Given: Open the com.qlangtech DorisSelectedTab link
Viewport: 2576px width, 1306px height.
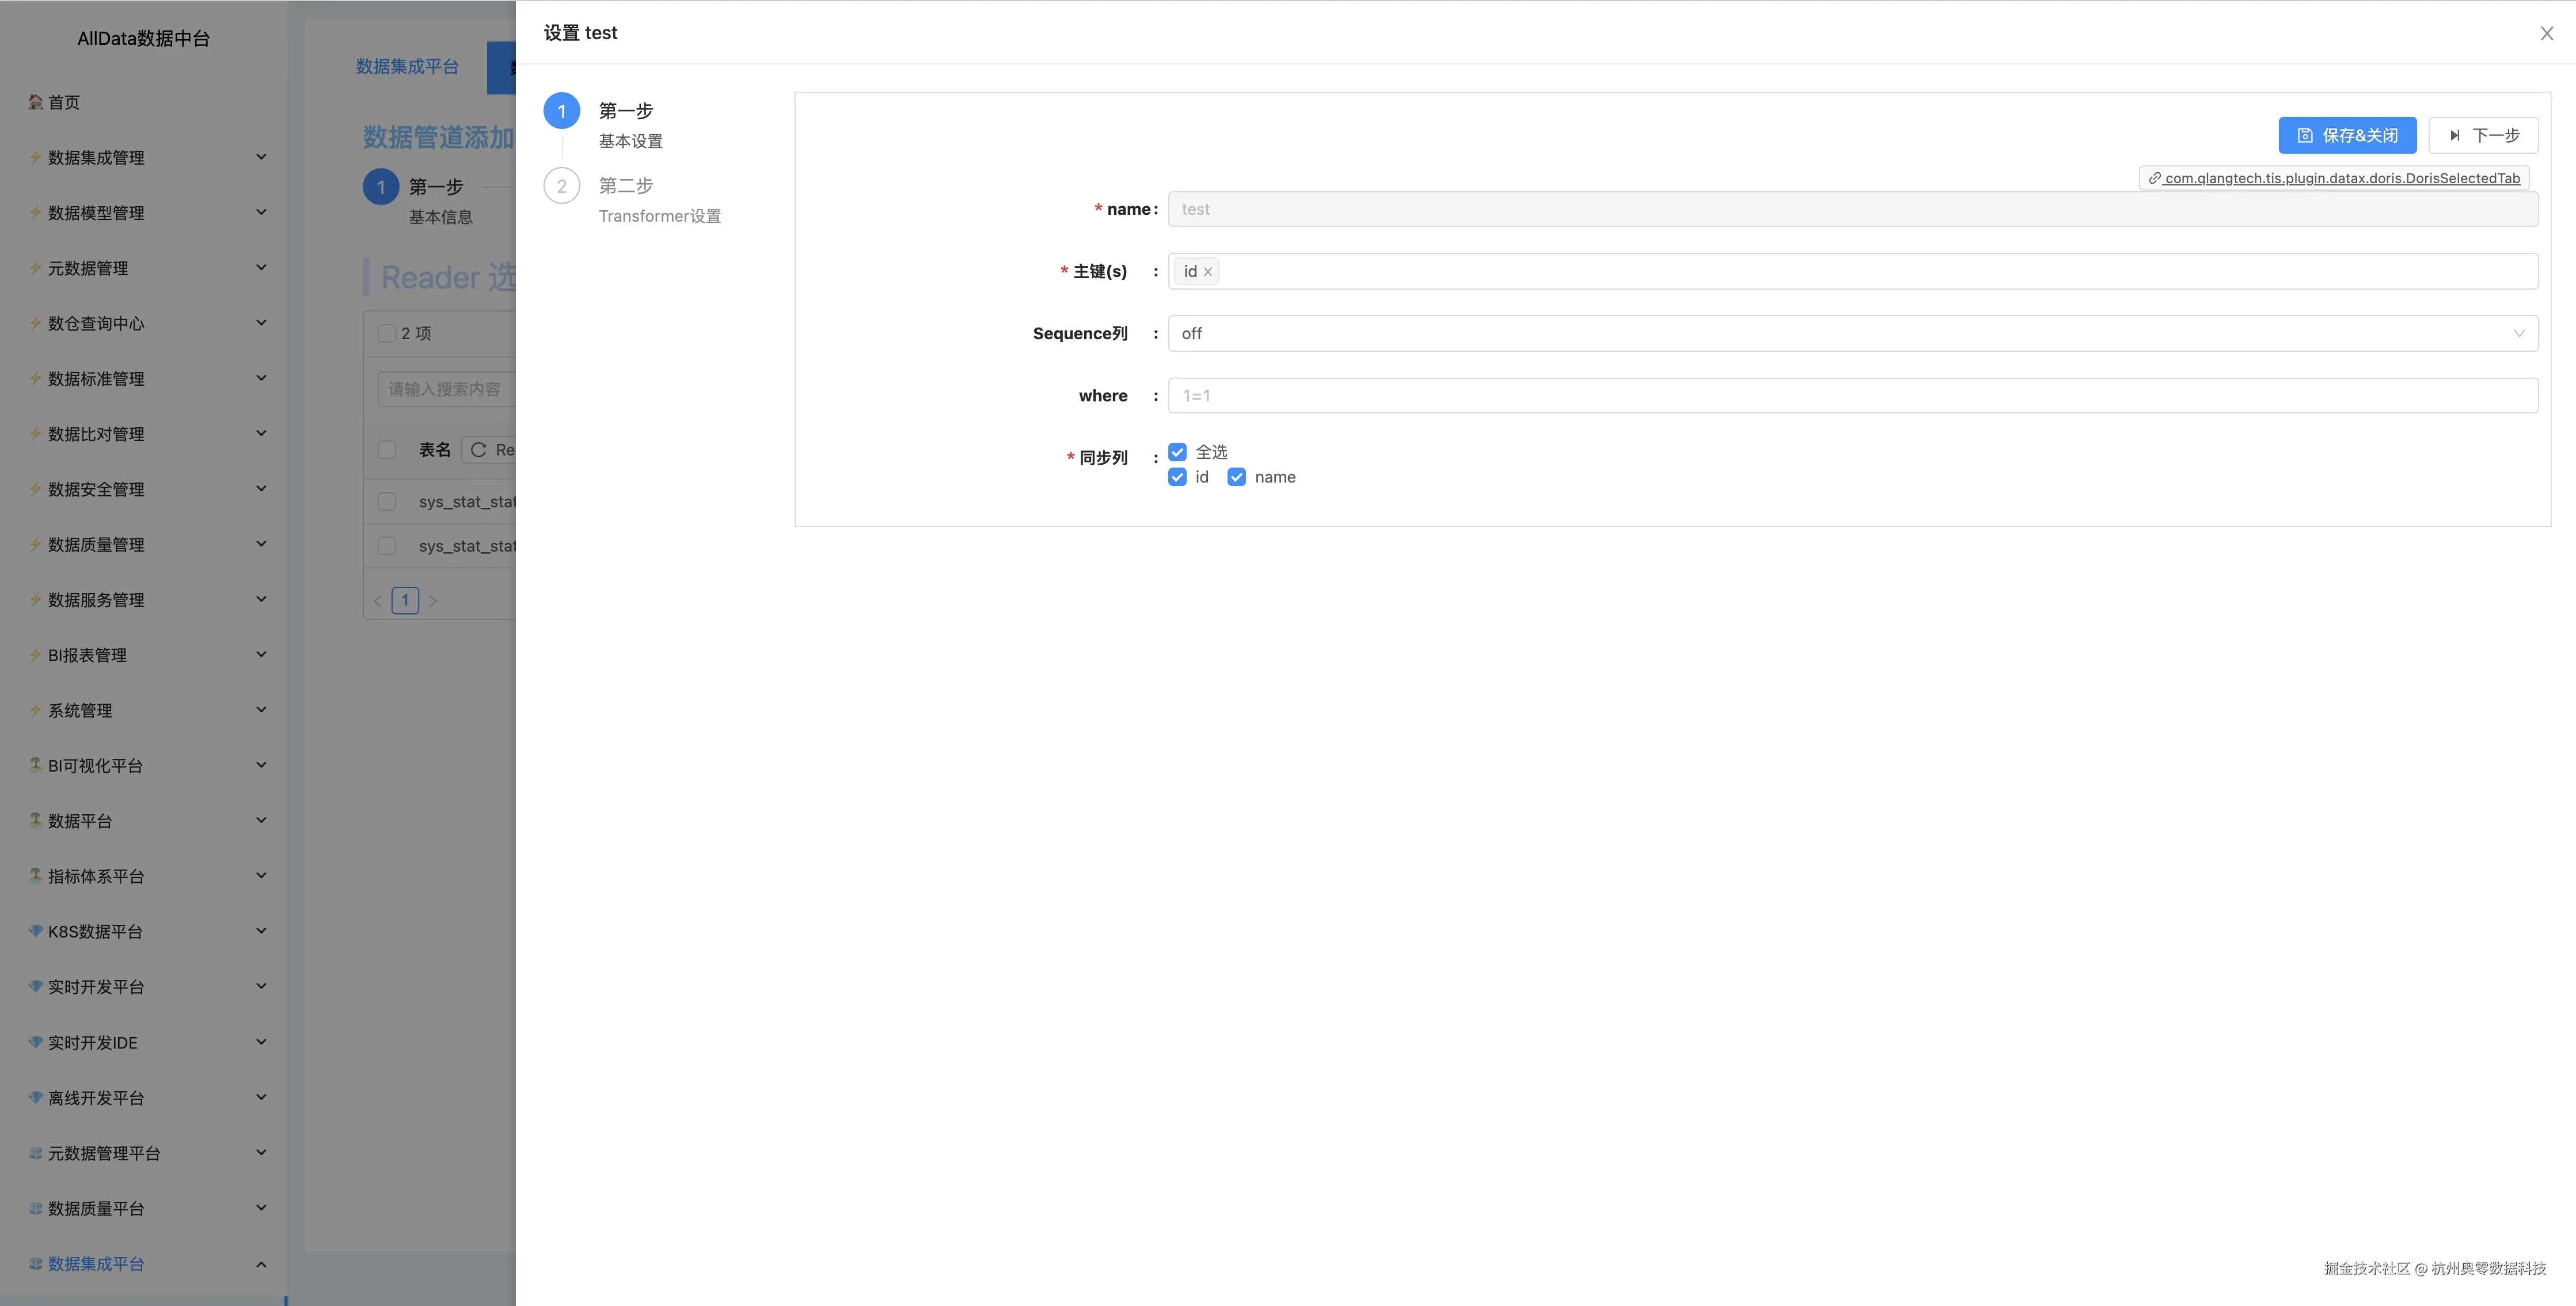Looking at the screenshot, I should (x=2341, y=178).
